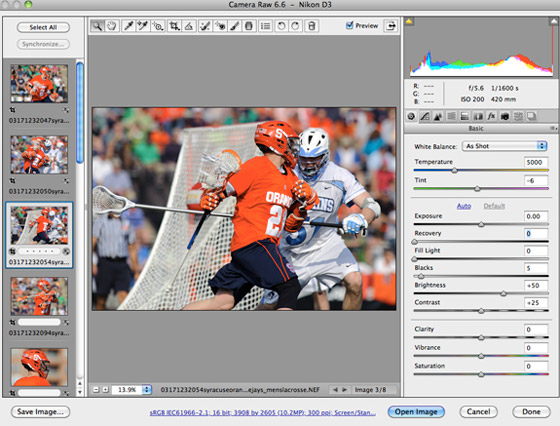Select the Red Eye Removal tool
Screen dimensions: 560x426
220,26
